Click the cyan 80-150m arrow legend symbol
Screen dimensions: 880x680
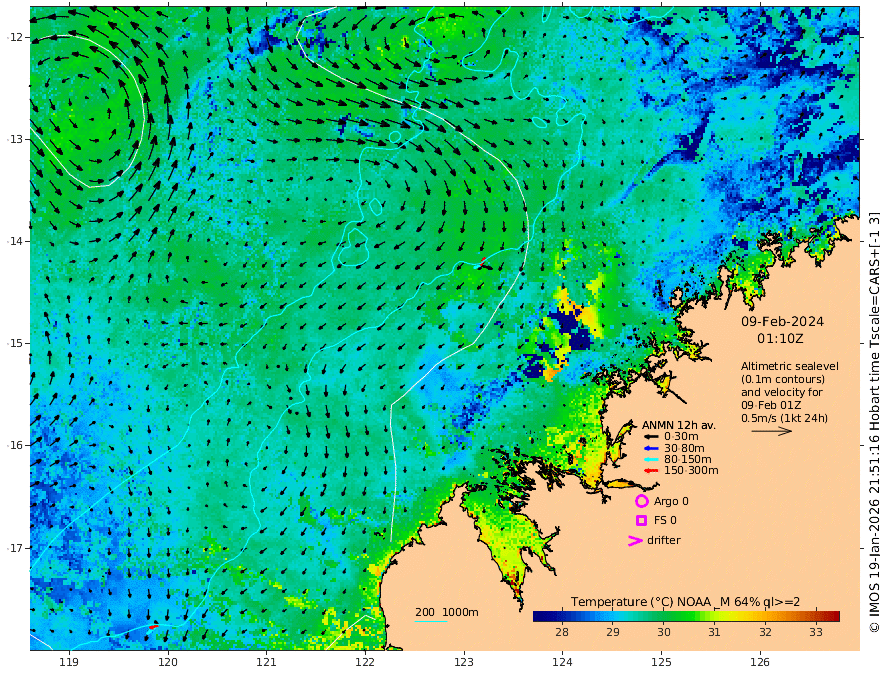click(651, 460)
